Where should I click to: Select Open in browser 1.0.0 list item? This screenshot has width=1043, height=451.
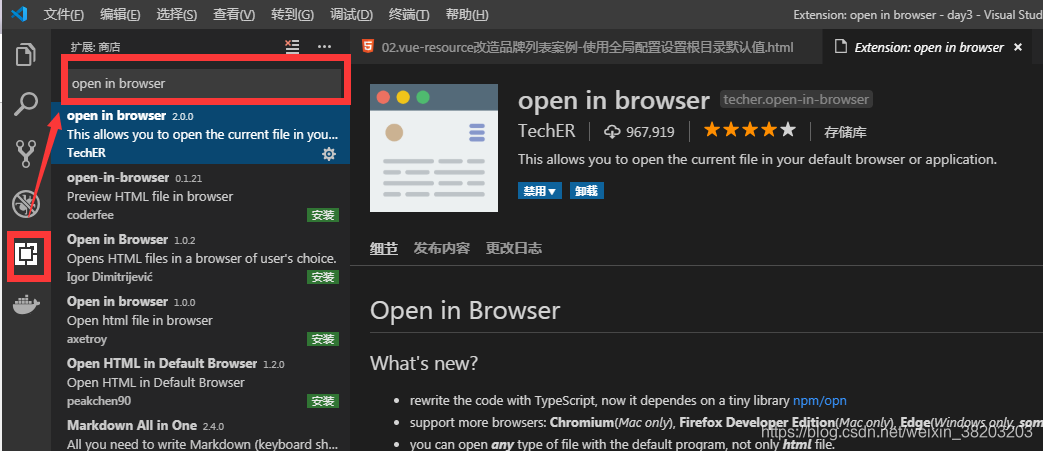point(201,320)
